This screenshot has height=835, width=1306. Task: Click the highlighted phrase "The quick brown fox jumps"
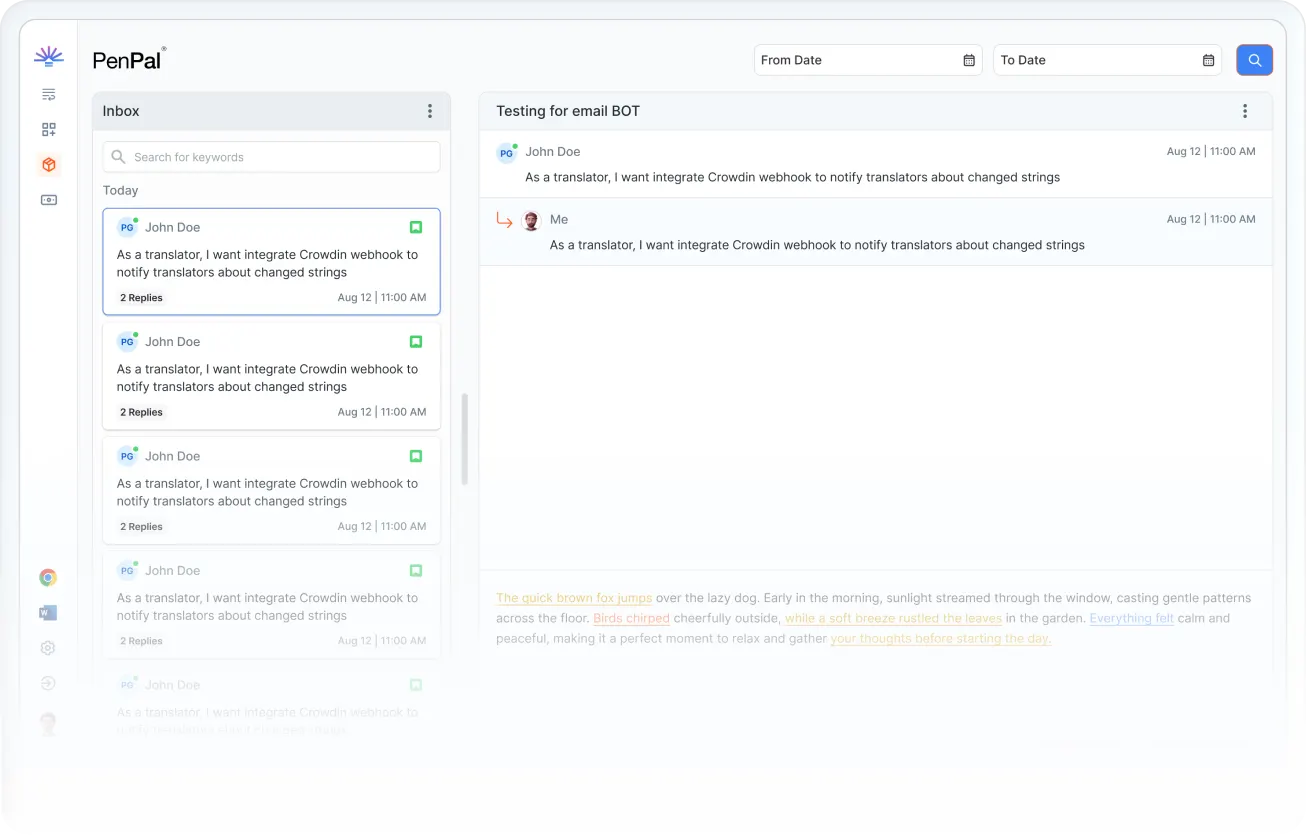pos(574,598)
